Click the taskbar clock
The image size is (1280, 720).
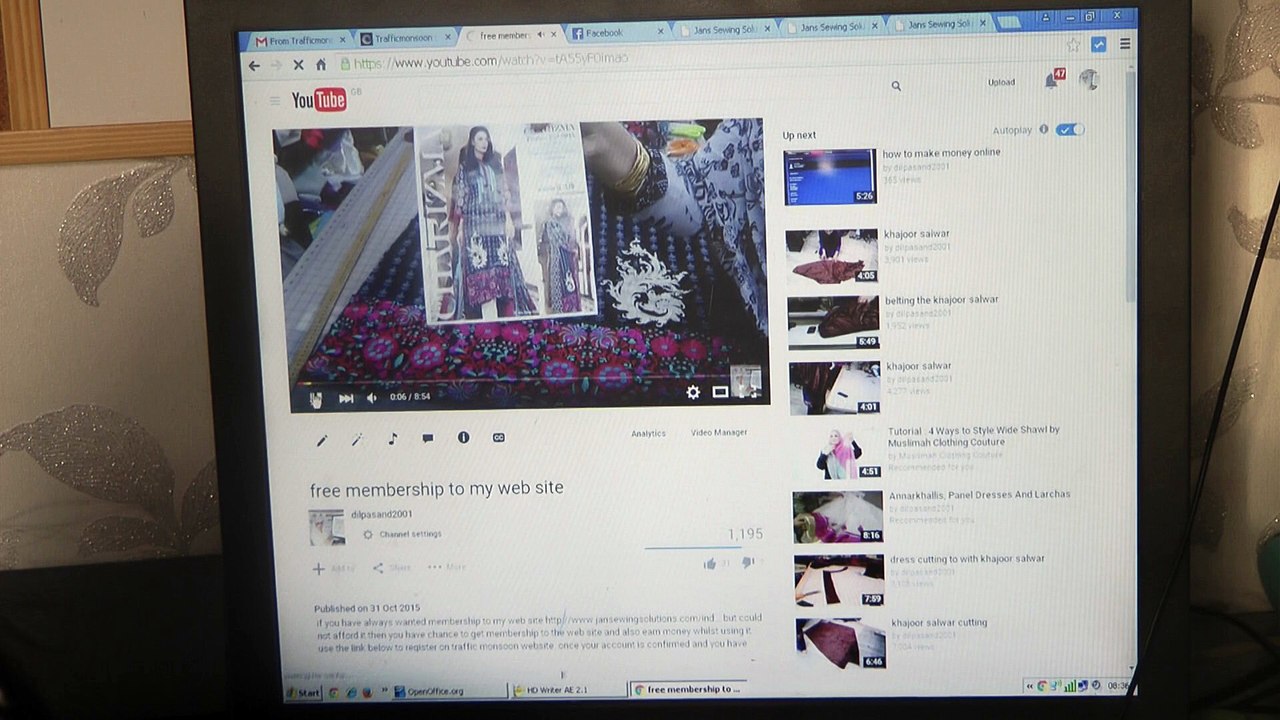[1118, 686]
